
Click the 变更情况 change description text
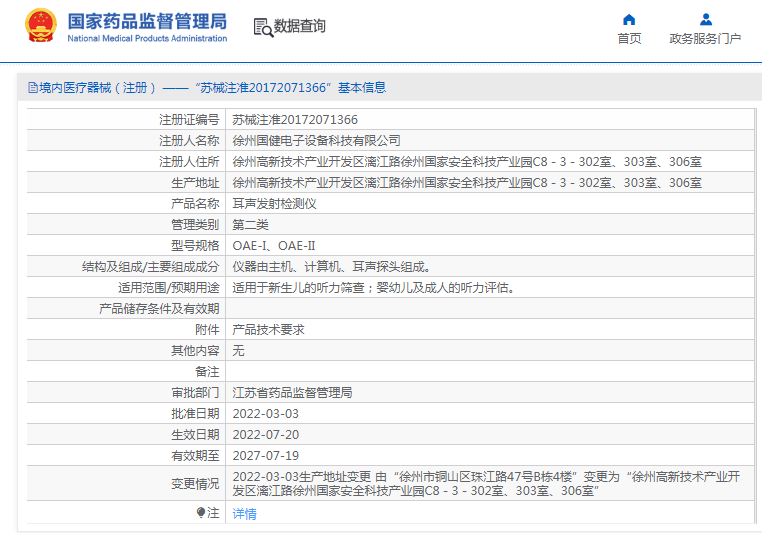(486, 483)
